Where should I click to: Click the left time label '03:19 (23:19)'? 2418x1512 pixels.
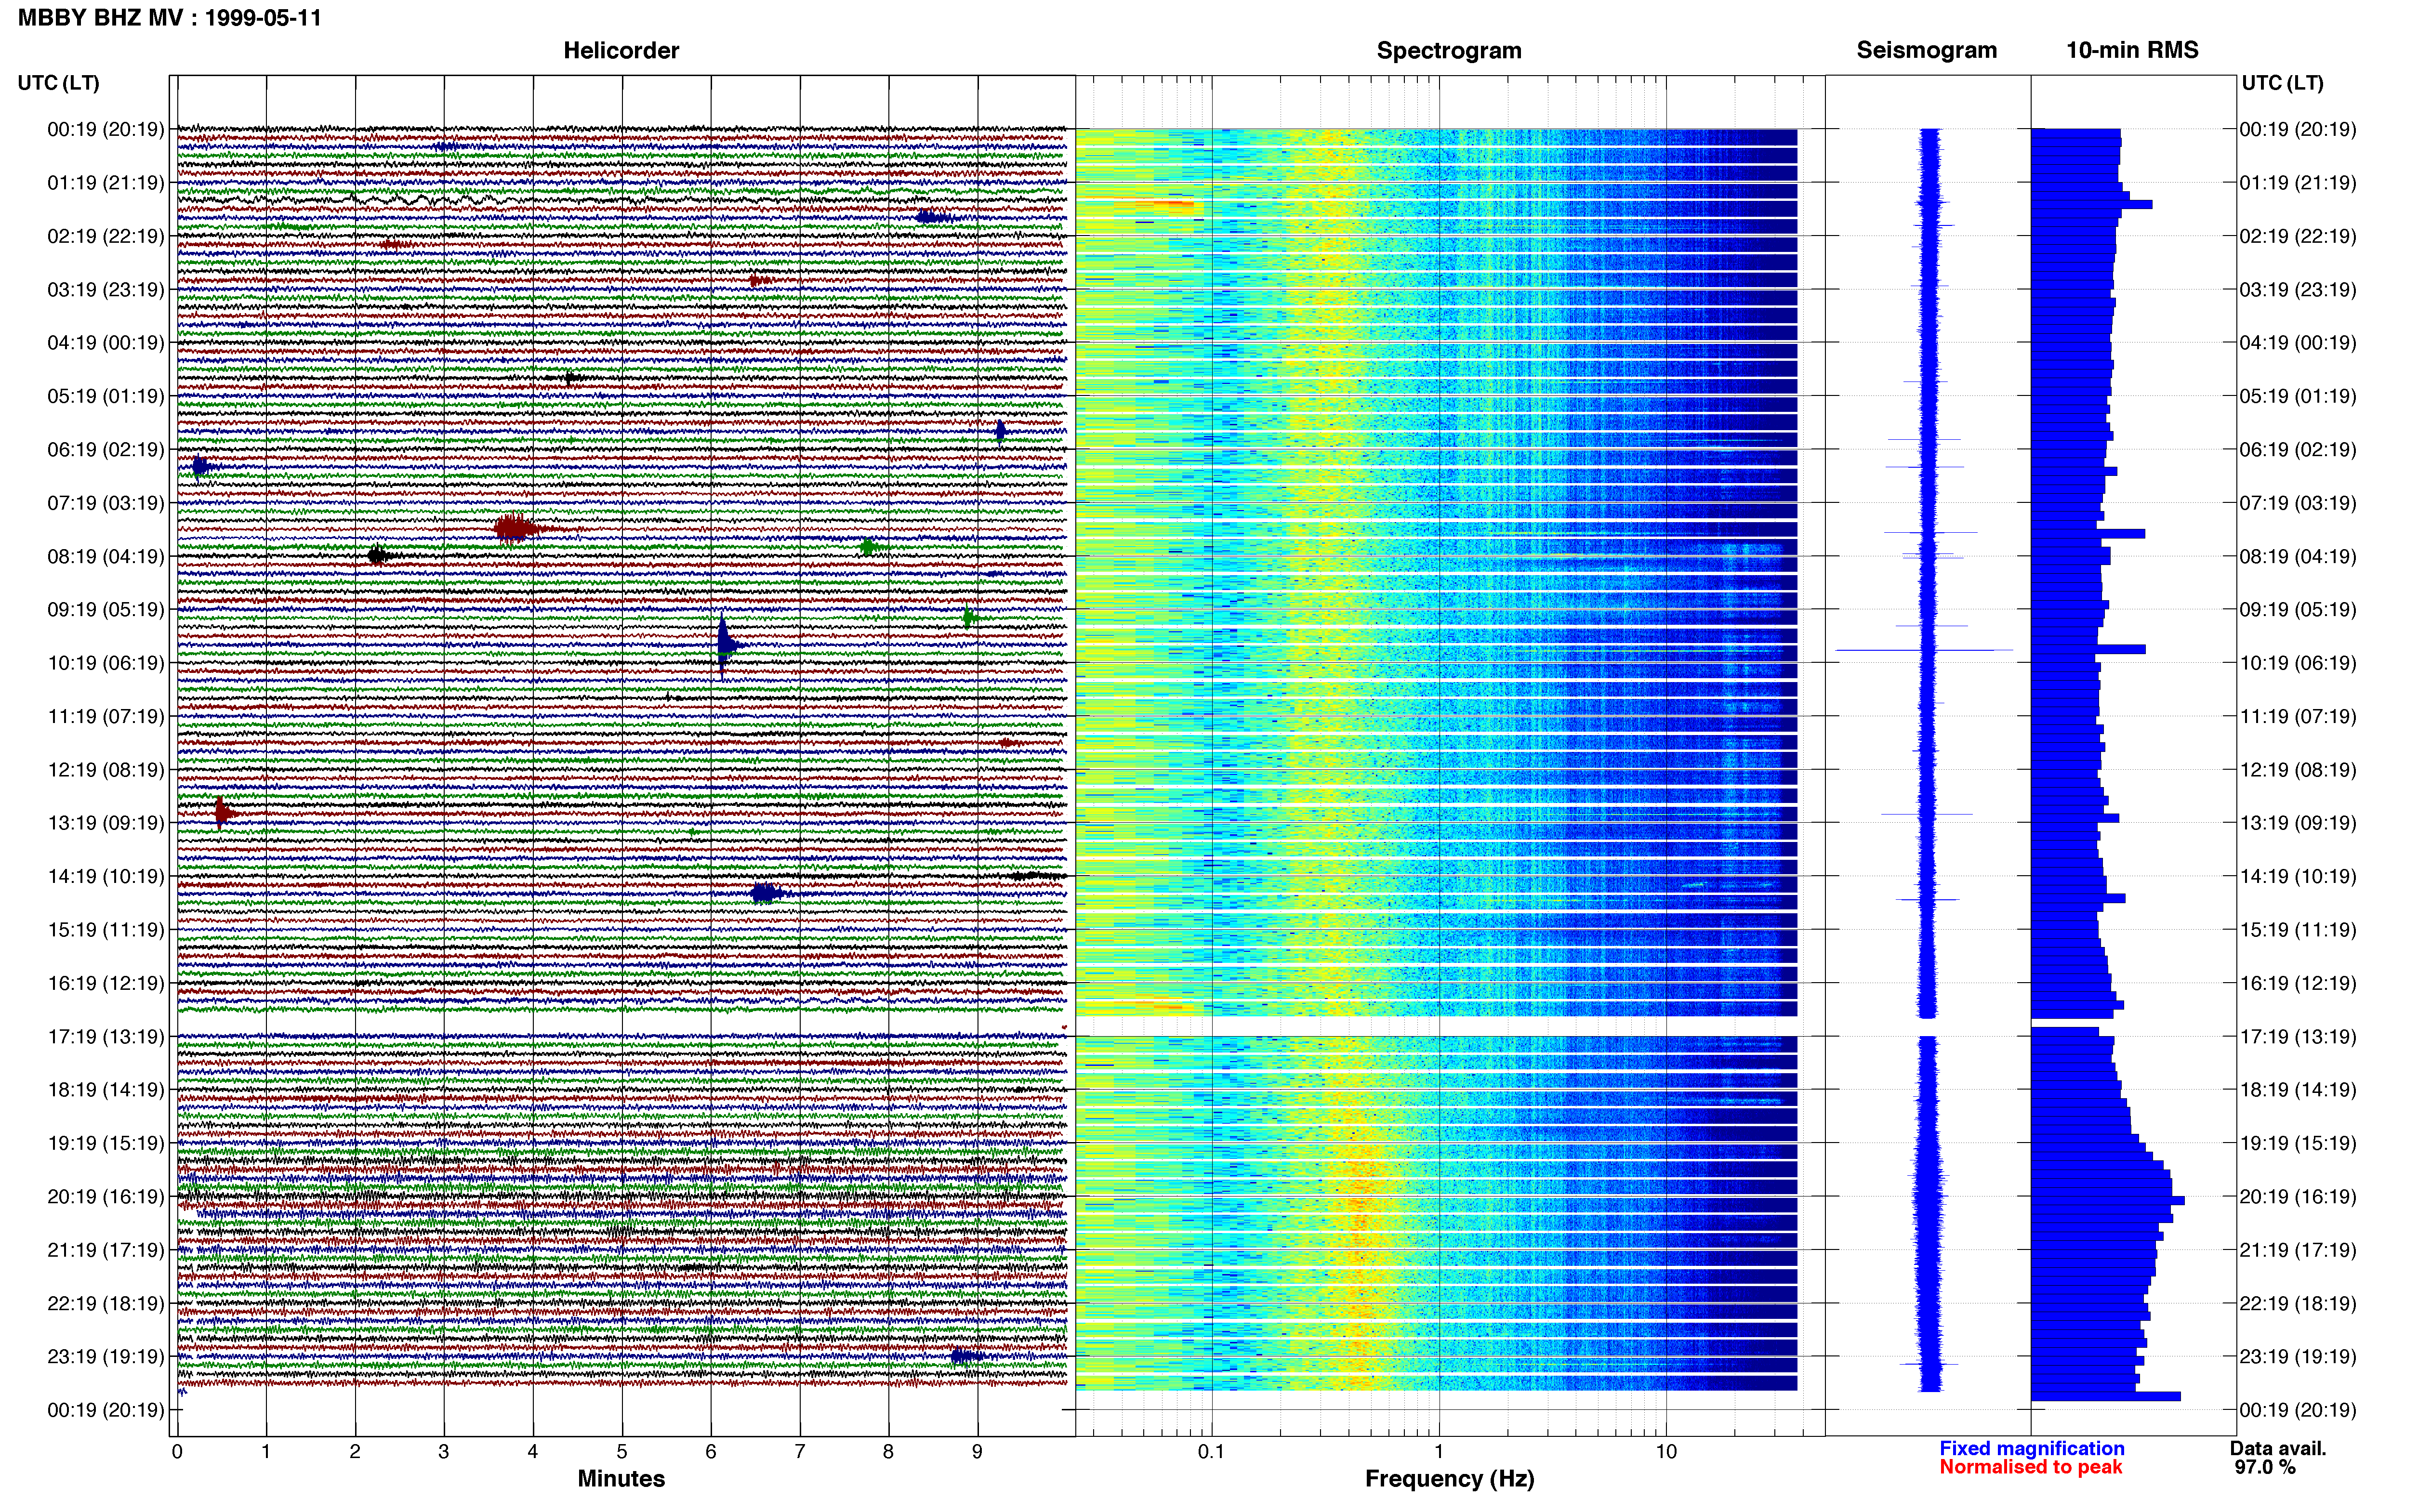pyautogui.click(x=106, y=290)
